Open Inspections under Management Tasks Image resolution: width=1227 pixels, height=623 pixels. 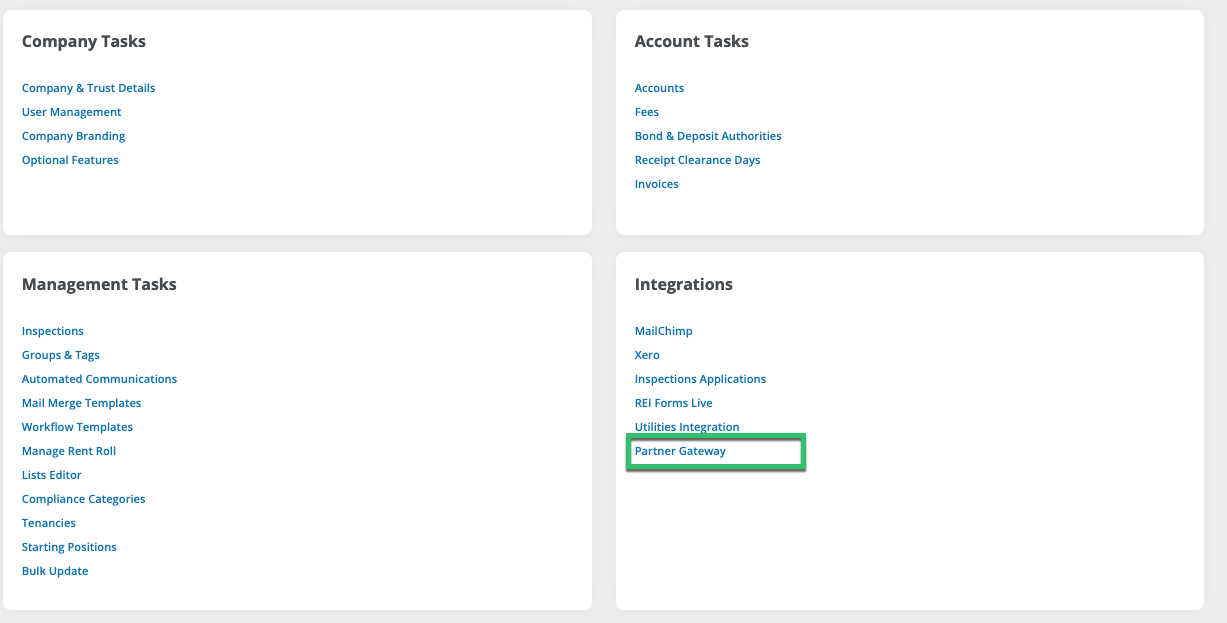click(x=53, y=331)
